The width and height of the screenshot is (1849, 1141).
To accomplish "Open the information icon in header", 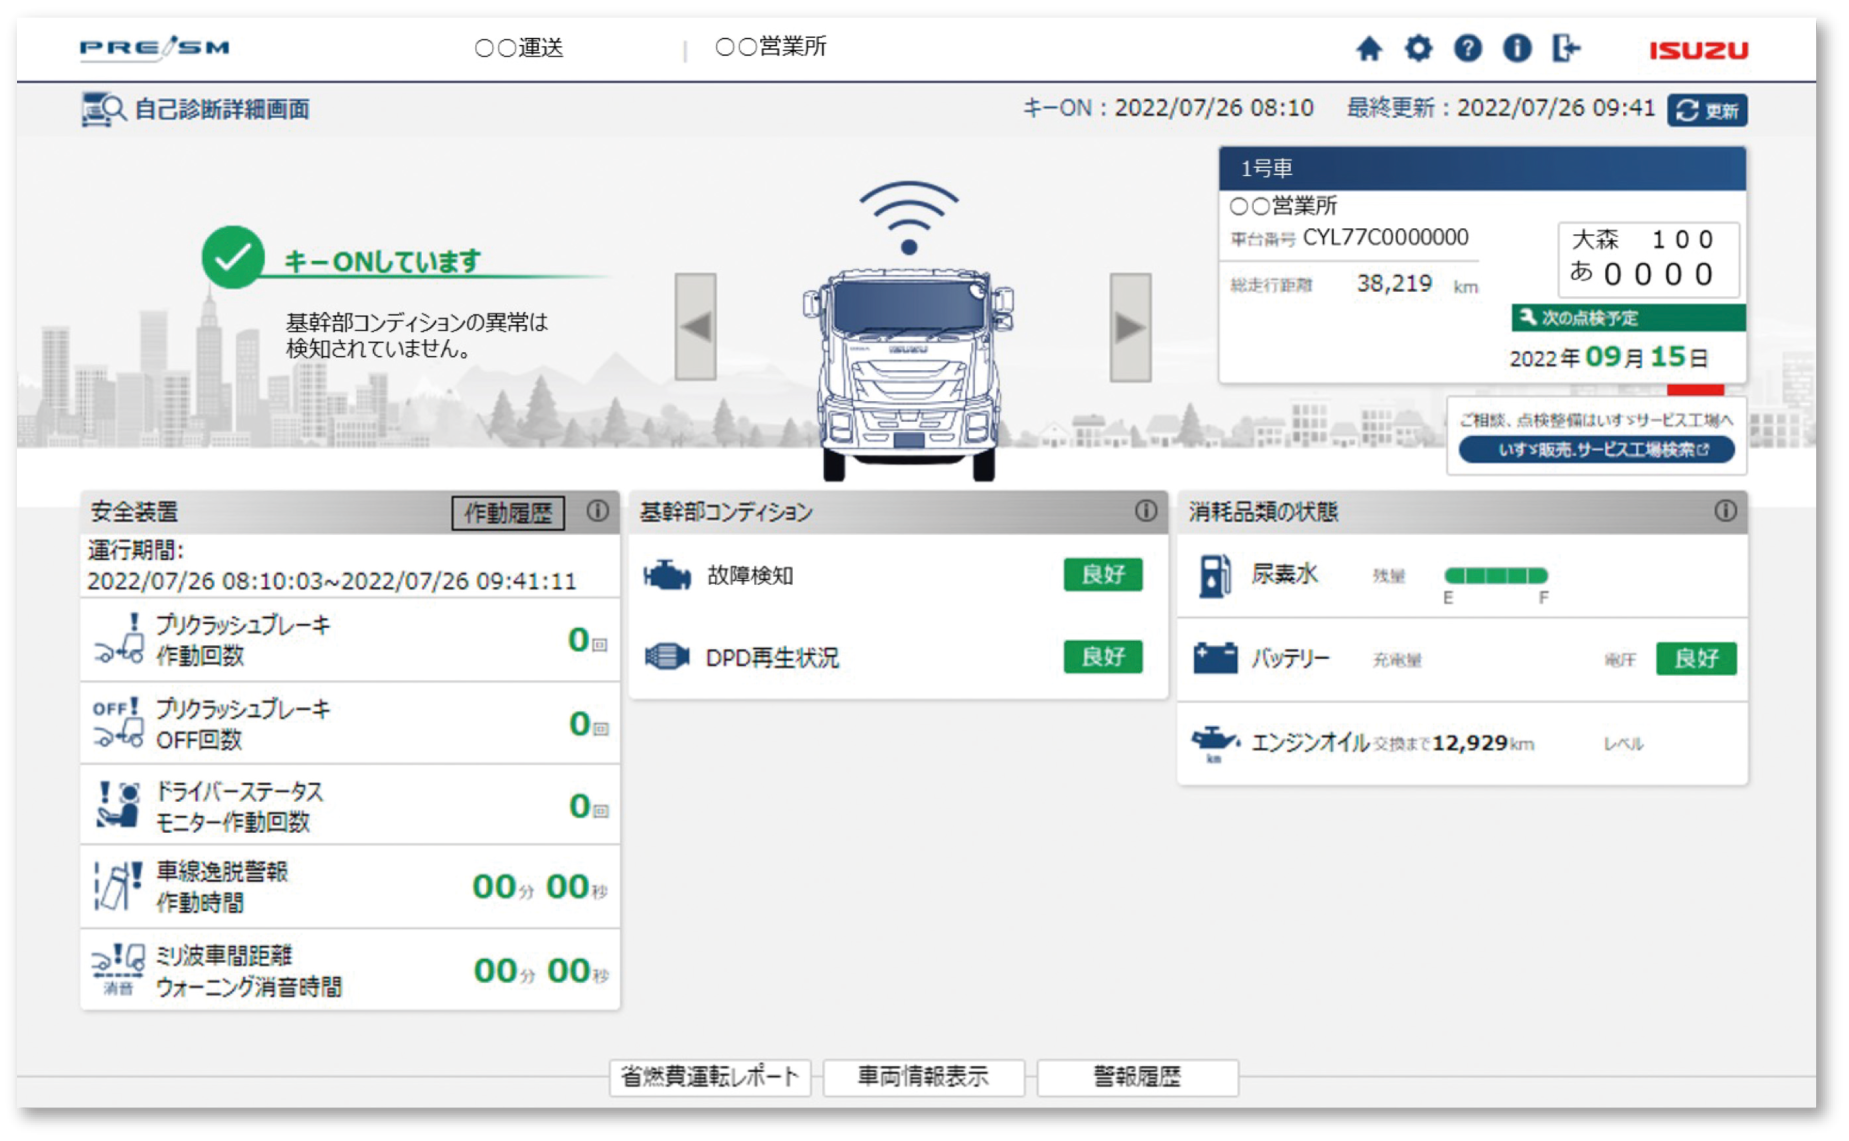I will pos(1516,48).
